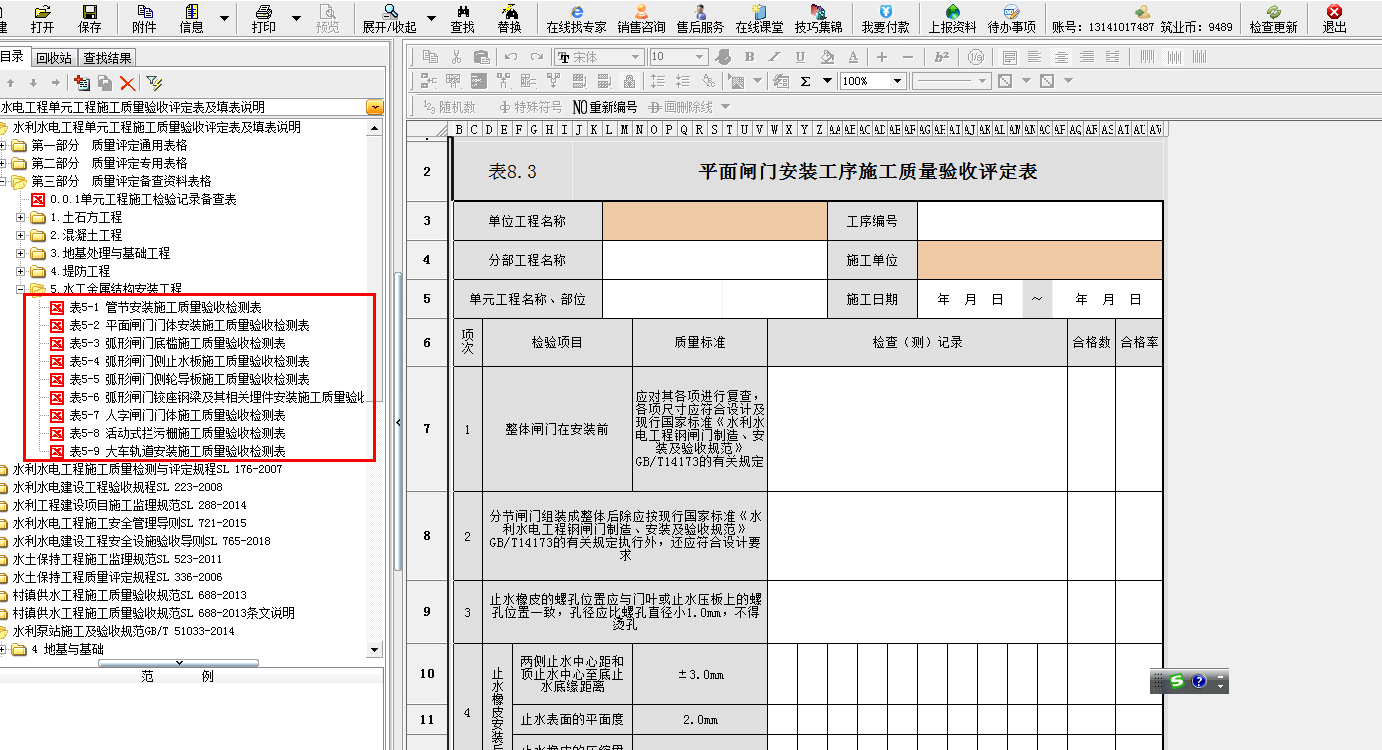Click the 打印 (Print) icon
Screen dimensions: 1382x750
(x=264, y=18)
